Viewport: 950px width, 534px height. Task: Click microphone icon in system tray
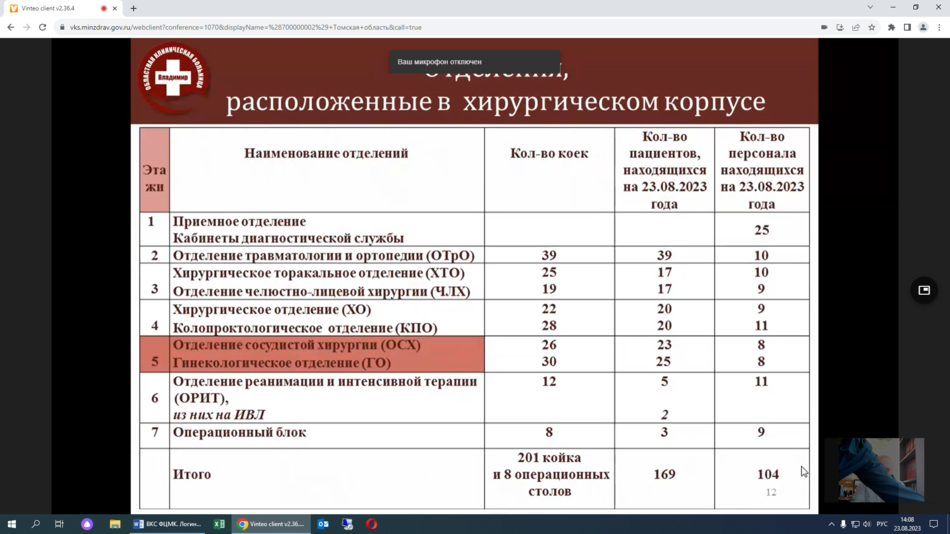(843, 524)
